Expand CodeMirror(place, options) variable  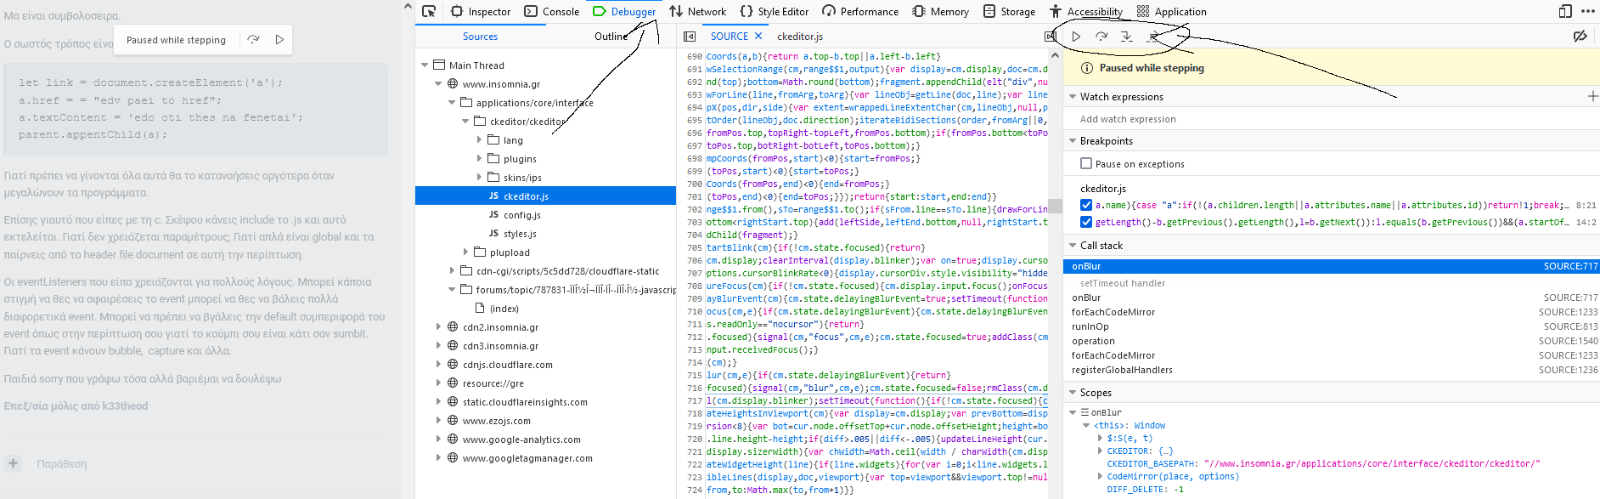point(1100,476)
